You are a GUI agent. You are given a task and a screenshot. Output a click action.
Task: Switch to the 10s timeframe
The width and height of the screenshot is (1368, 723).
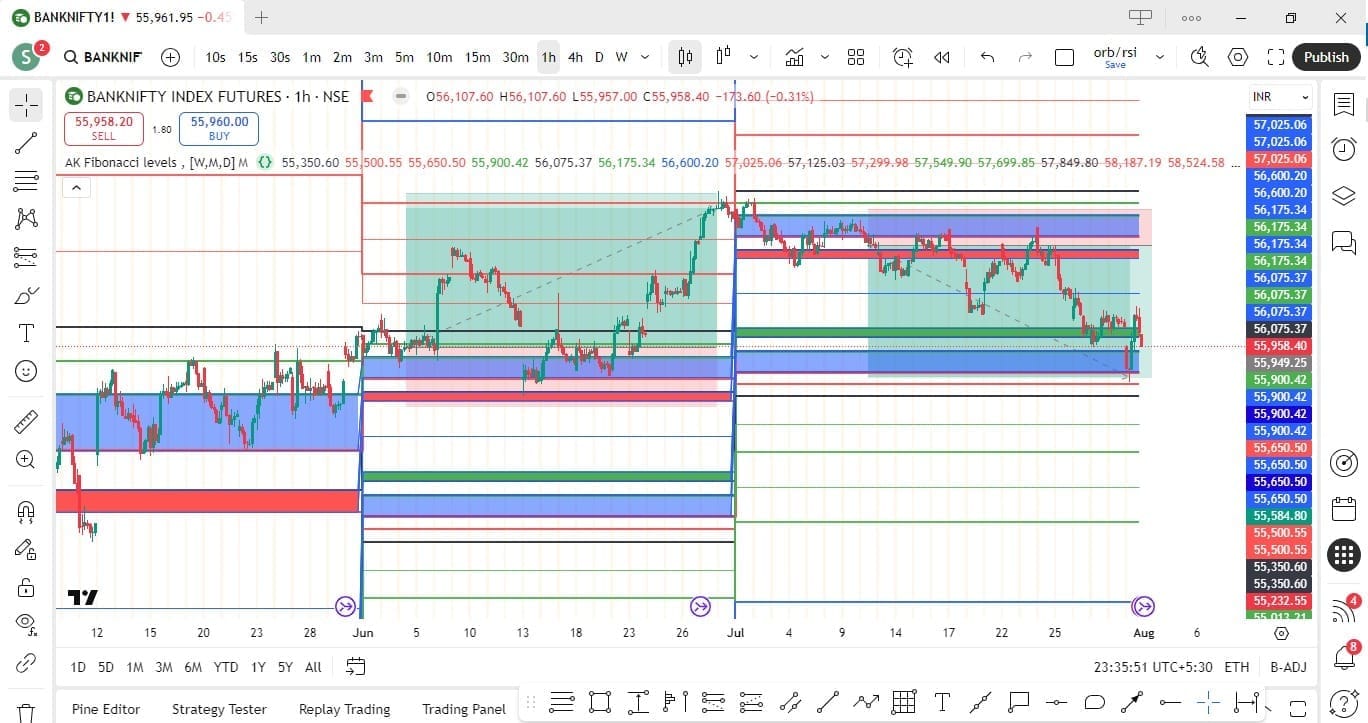(x=215, y=57)
